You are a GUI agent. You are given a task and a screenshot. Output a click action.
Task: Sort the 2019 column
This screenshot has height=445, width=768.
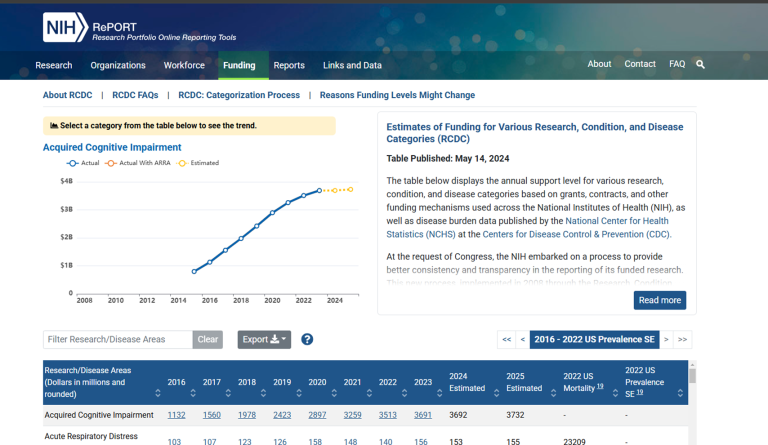tap(299, 393)
